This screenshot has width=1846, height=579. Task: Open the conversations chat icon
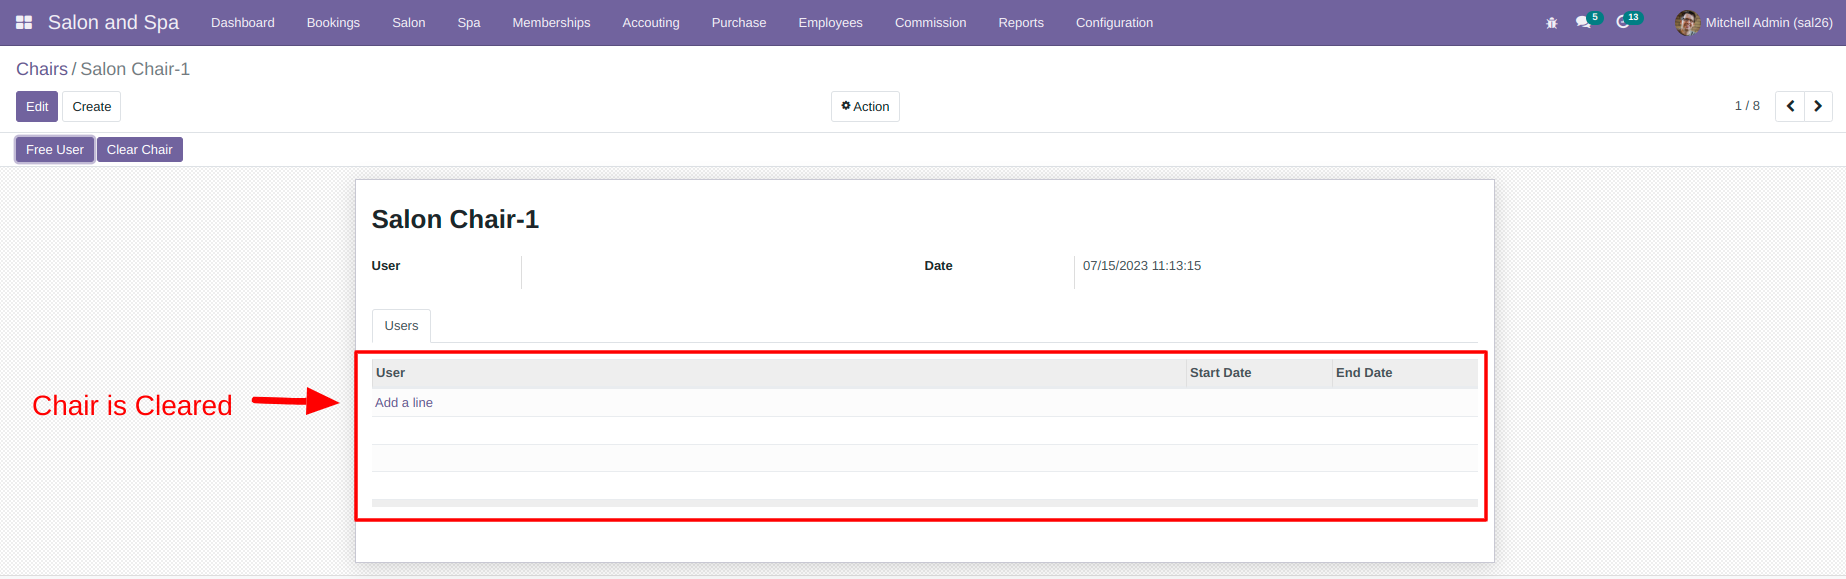1583,22
